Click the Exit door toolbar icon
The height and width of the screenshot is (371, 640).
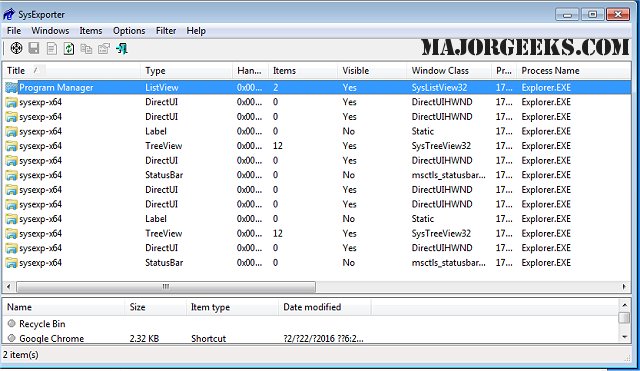click(122, 49)
